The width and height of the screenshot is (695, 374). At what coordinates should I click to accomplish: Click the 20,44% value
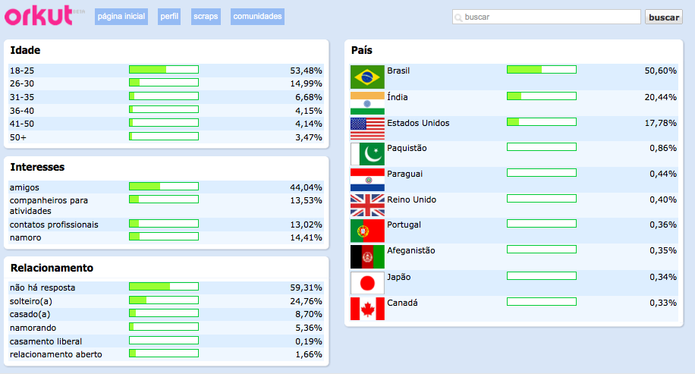(660, 97)
